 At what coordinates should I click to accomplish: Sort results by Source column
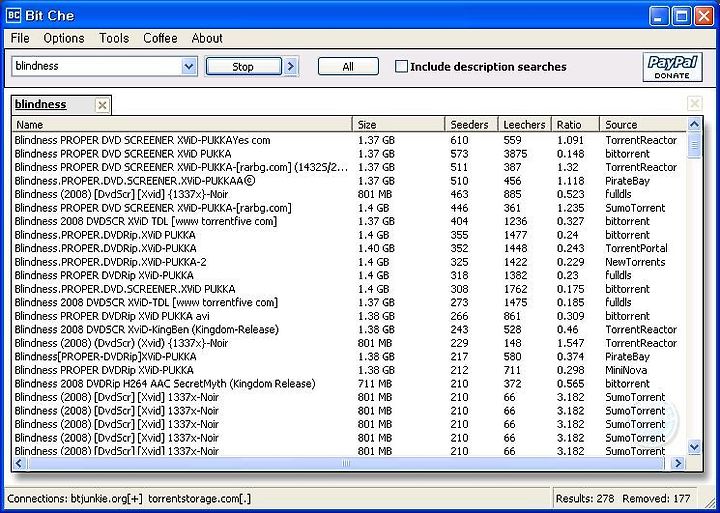click(643, 124)
